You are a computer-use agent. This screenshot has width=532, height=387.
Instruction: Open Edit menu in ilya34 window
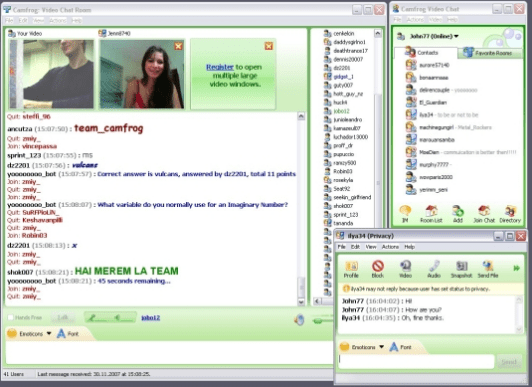click(355, 247)
